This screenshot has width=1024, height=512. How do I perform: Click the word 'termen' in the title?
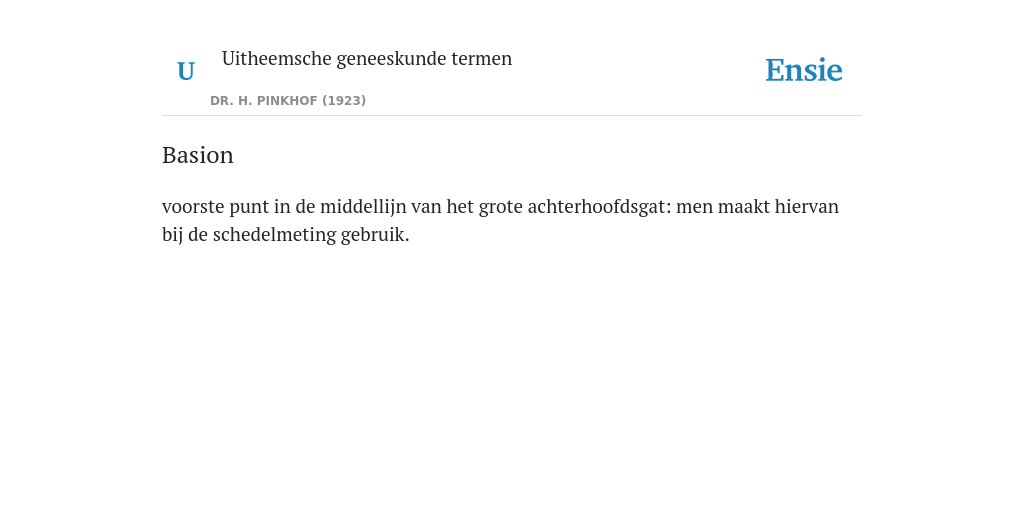[x=481, y=59]
